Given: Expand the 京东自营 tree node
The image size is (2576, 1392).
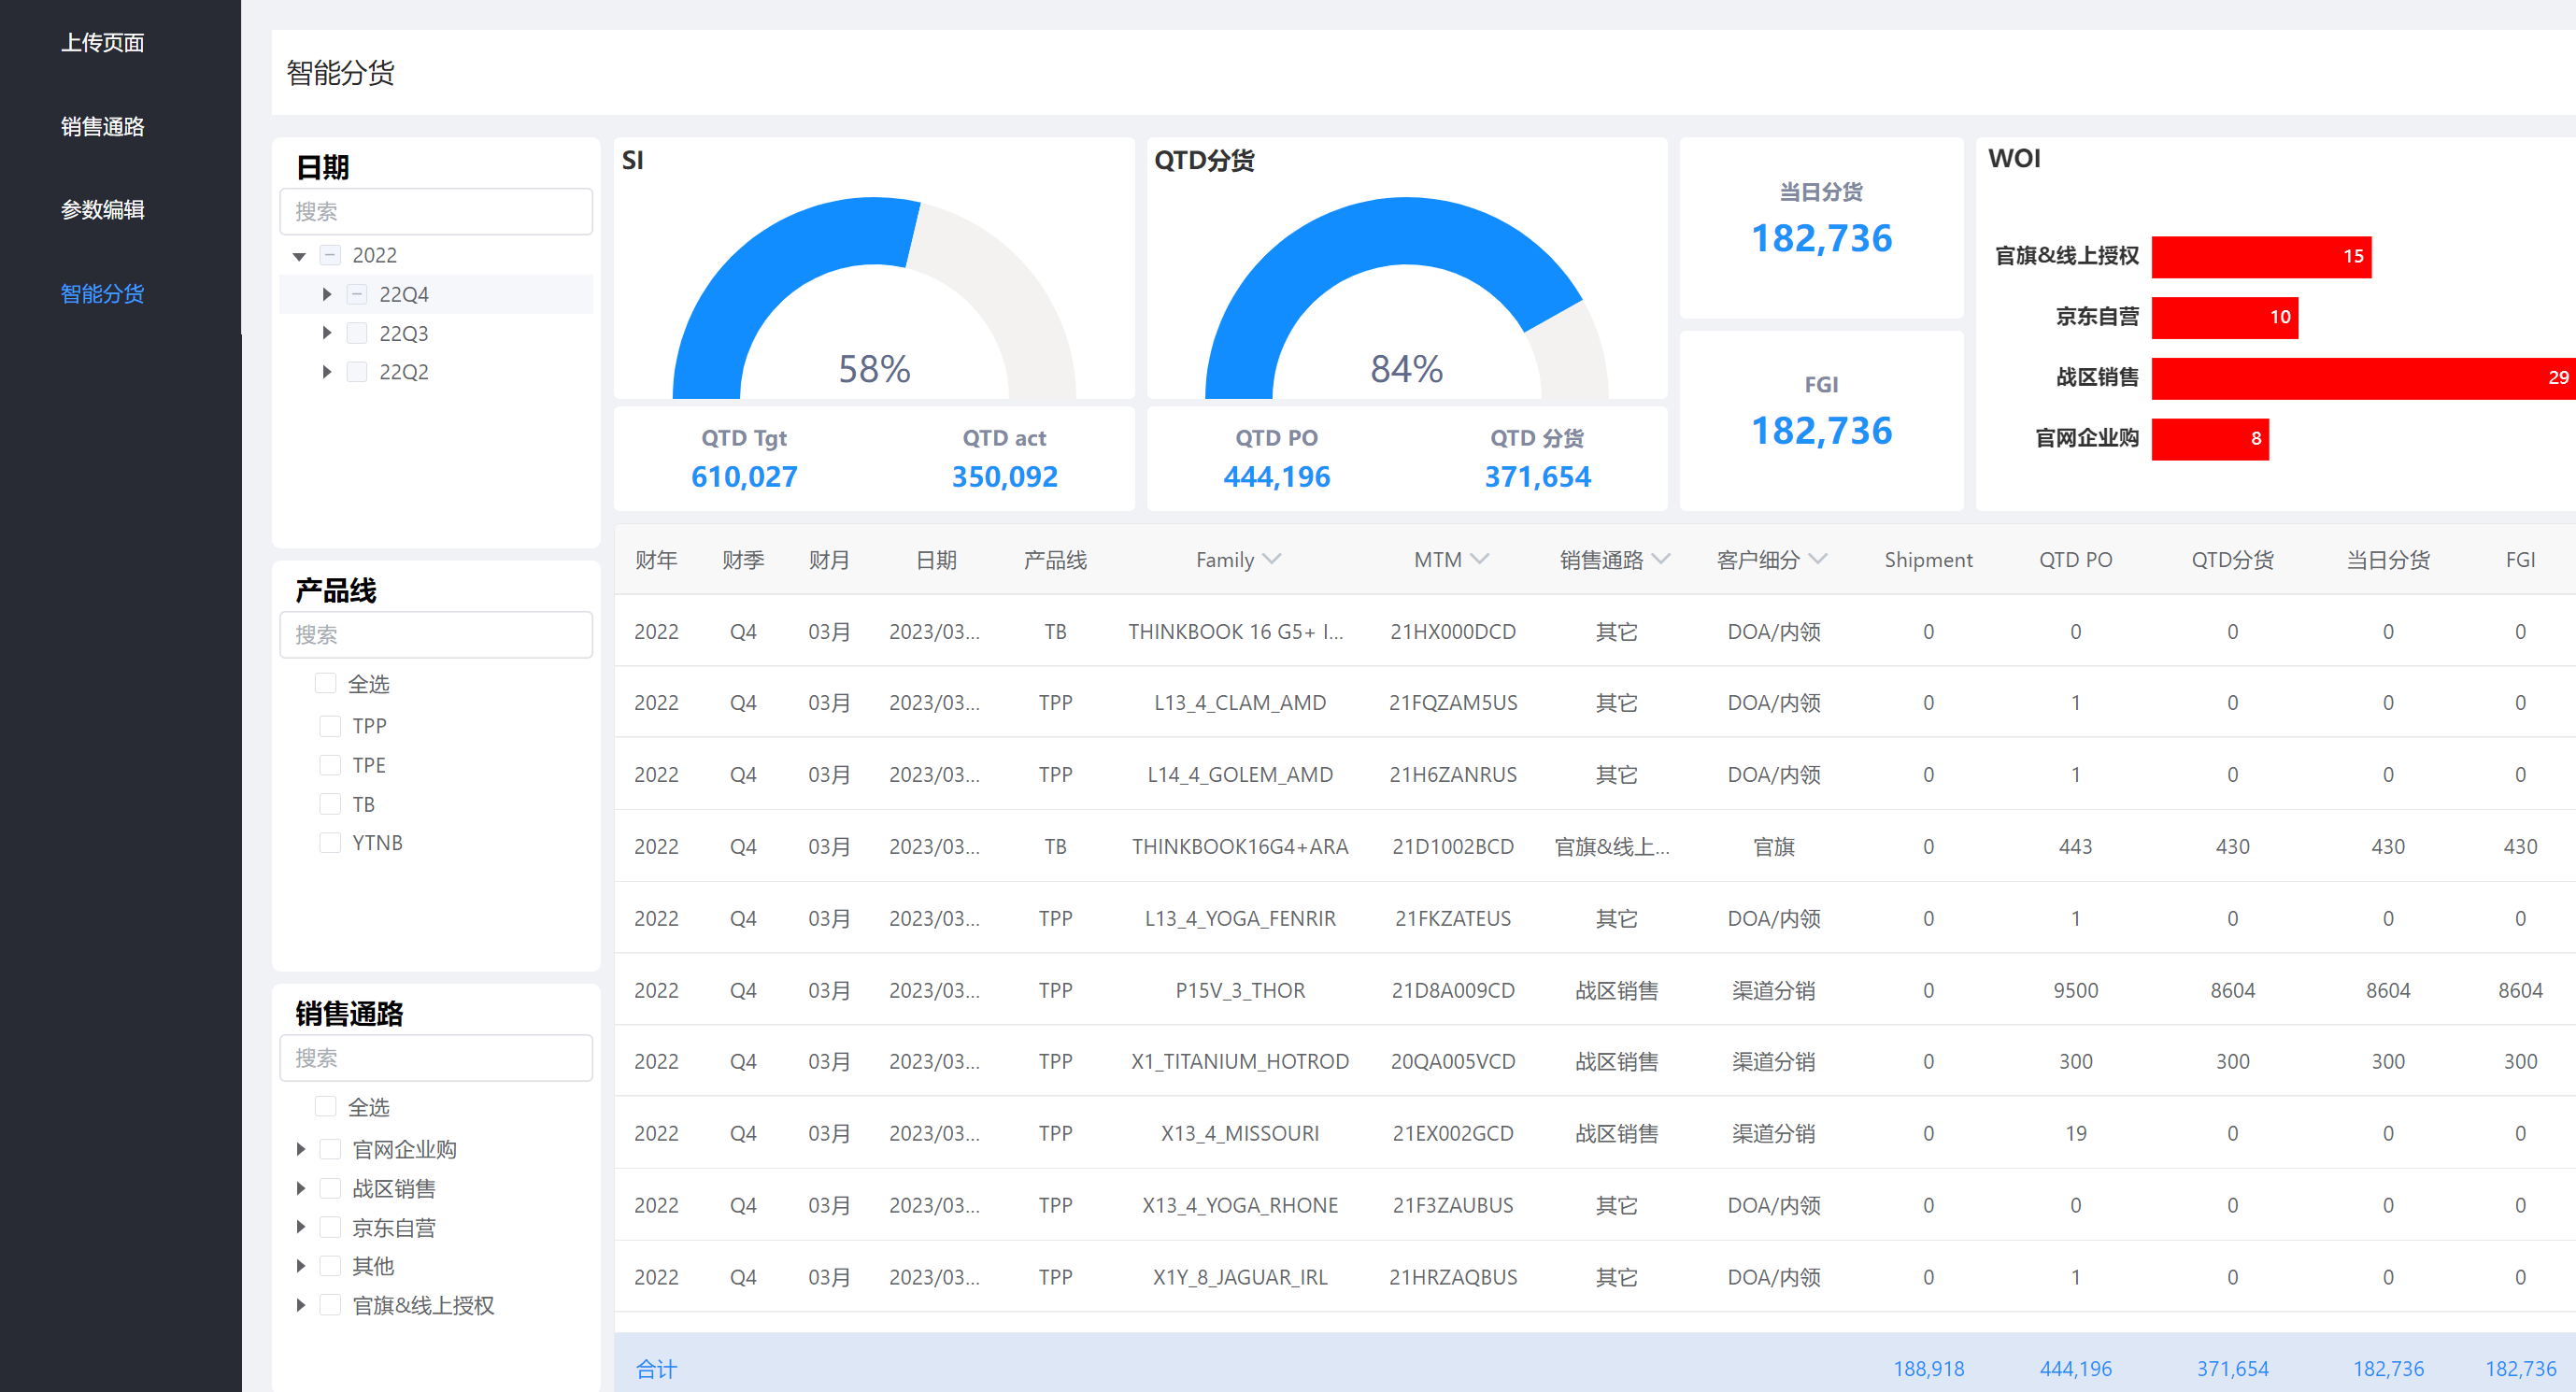Looking at the screenshot, I should (x=300, y=1227).
